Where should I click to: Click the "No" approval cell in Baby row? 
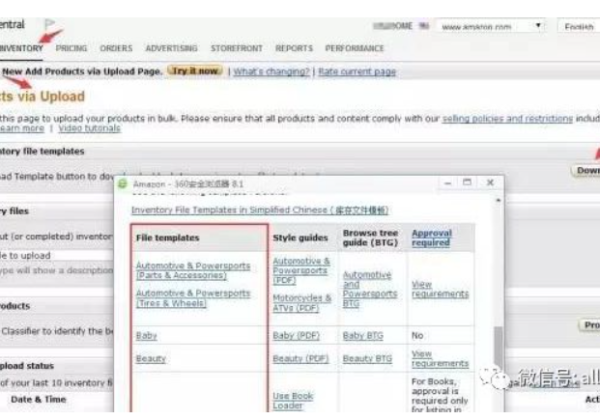[x=417, y=335]
